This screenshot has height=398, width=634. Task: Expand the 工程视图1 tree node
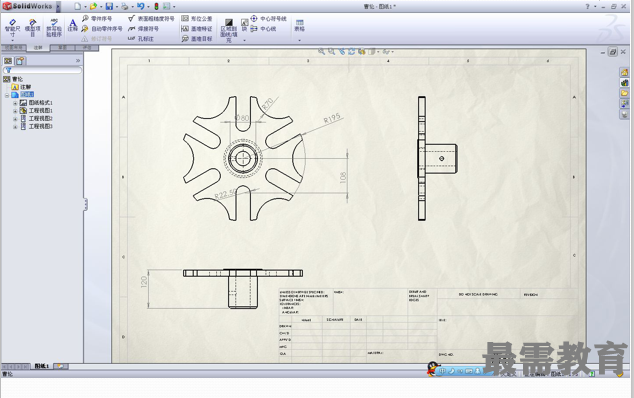coord(15,111)
